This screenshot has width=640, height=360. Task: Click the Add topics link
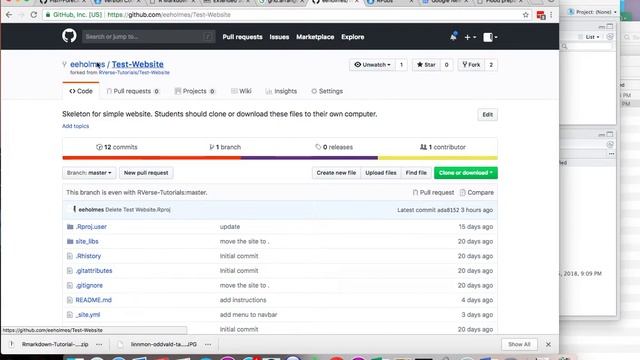[76, 126]
